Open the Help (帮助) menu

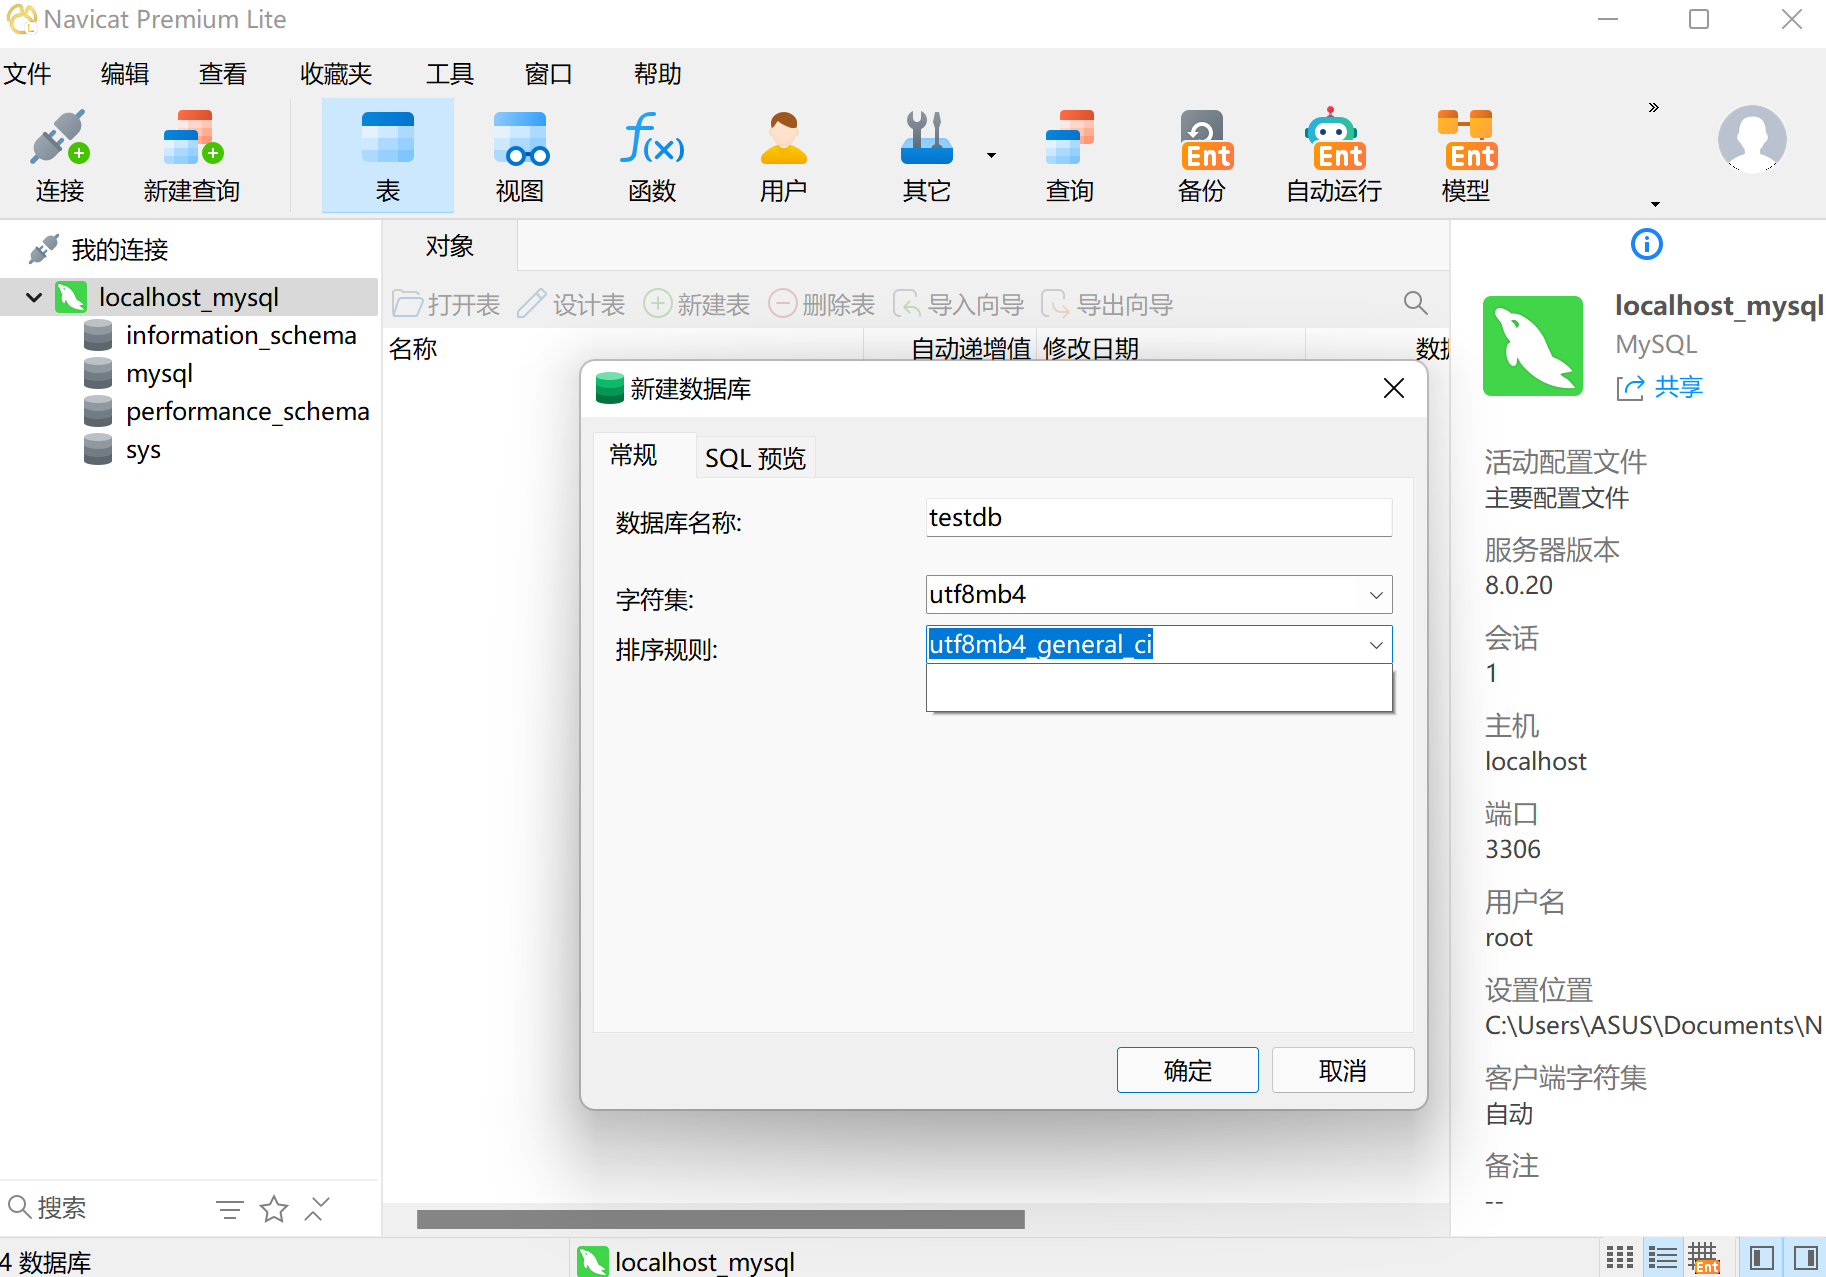click(657, 74)
